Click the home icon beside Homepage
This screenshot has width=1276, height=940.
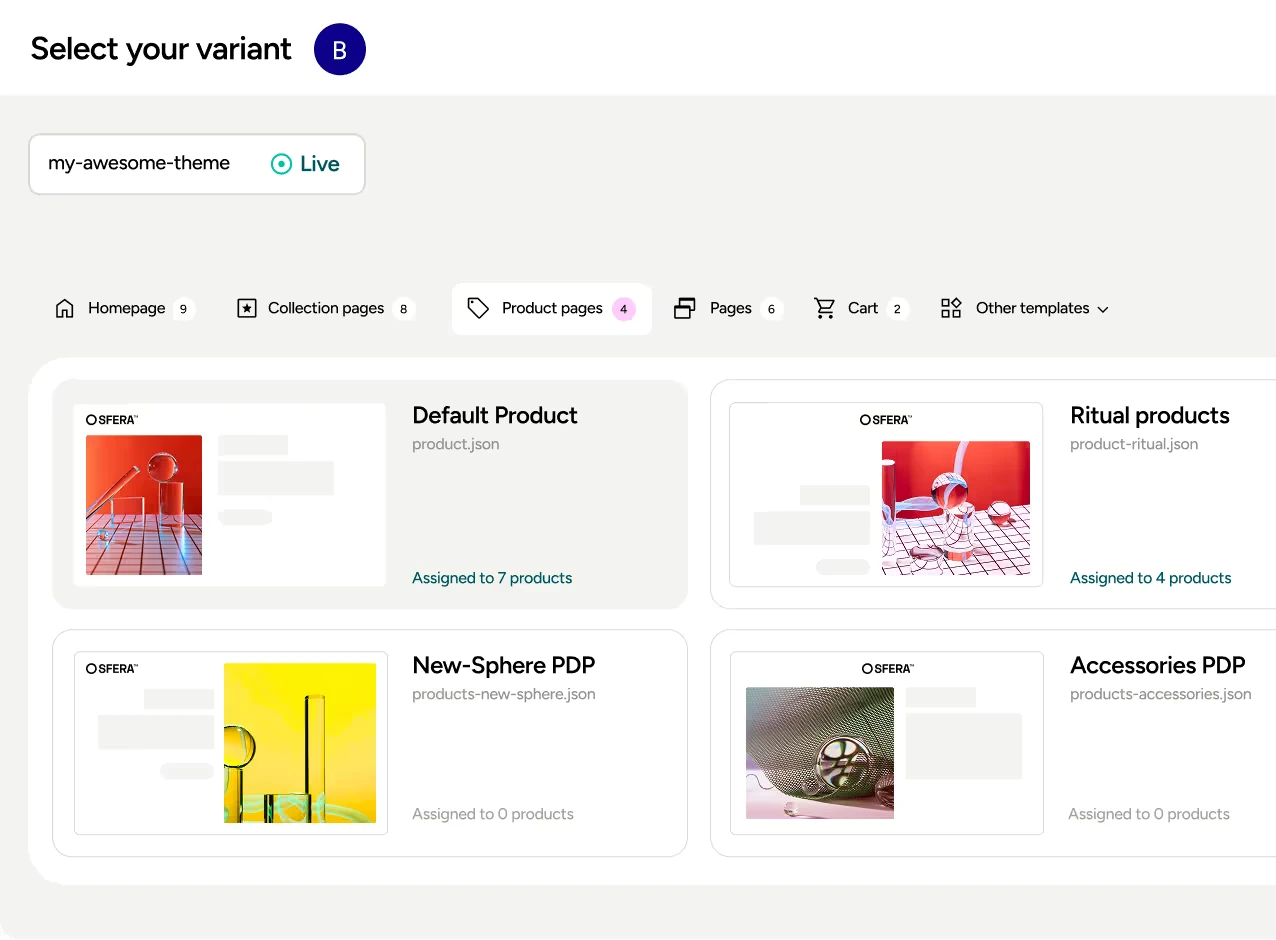click(x=65, y=308)
